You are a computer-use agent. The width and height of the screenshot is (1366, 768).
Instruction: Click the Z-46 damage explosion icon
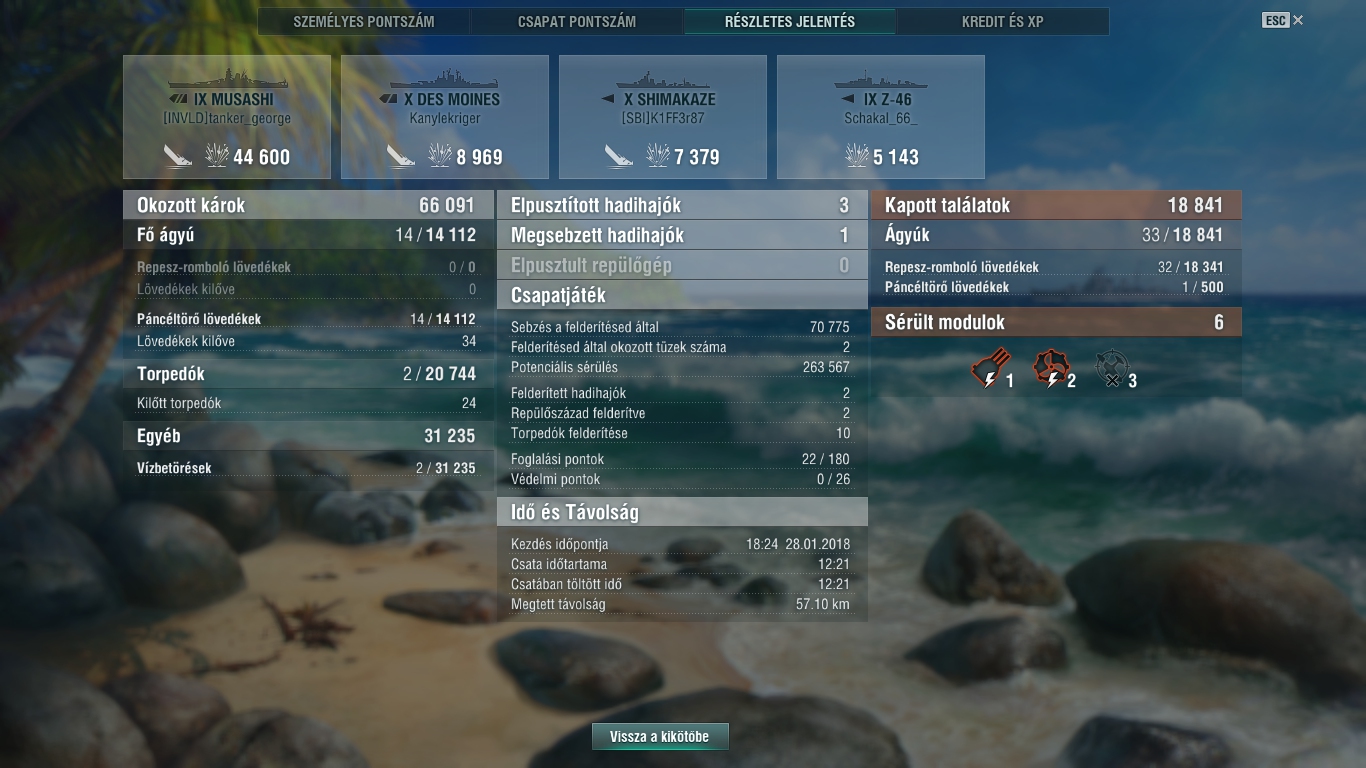coord(857,155)
